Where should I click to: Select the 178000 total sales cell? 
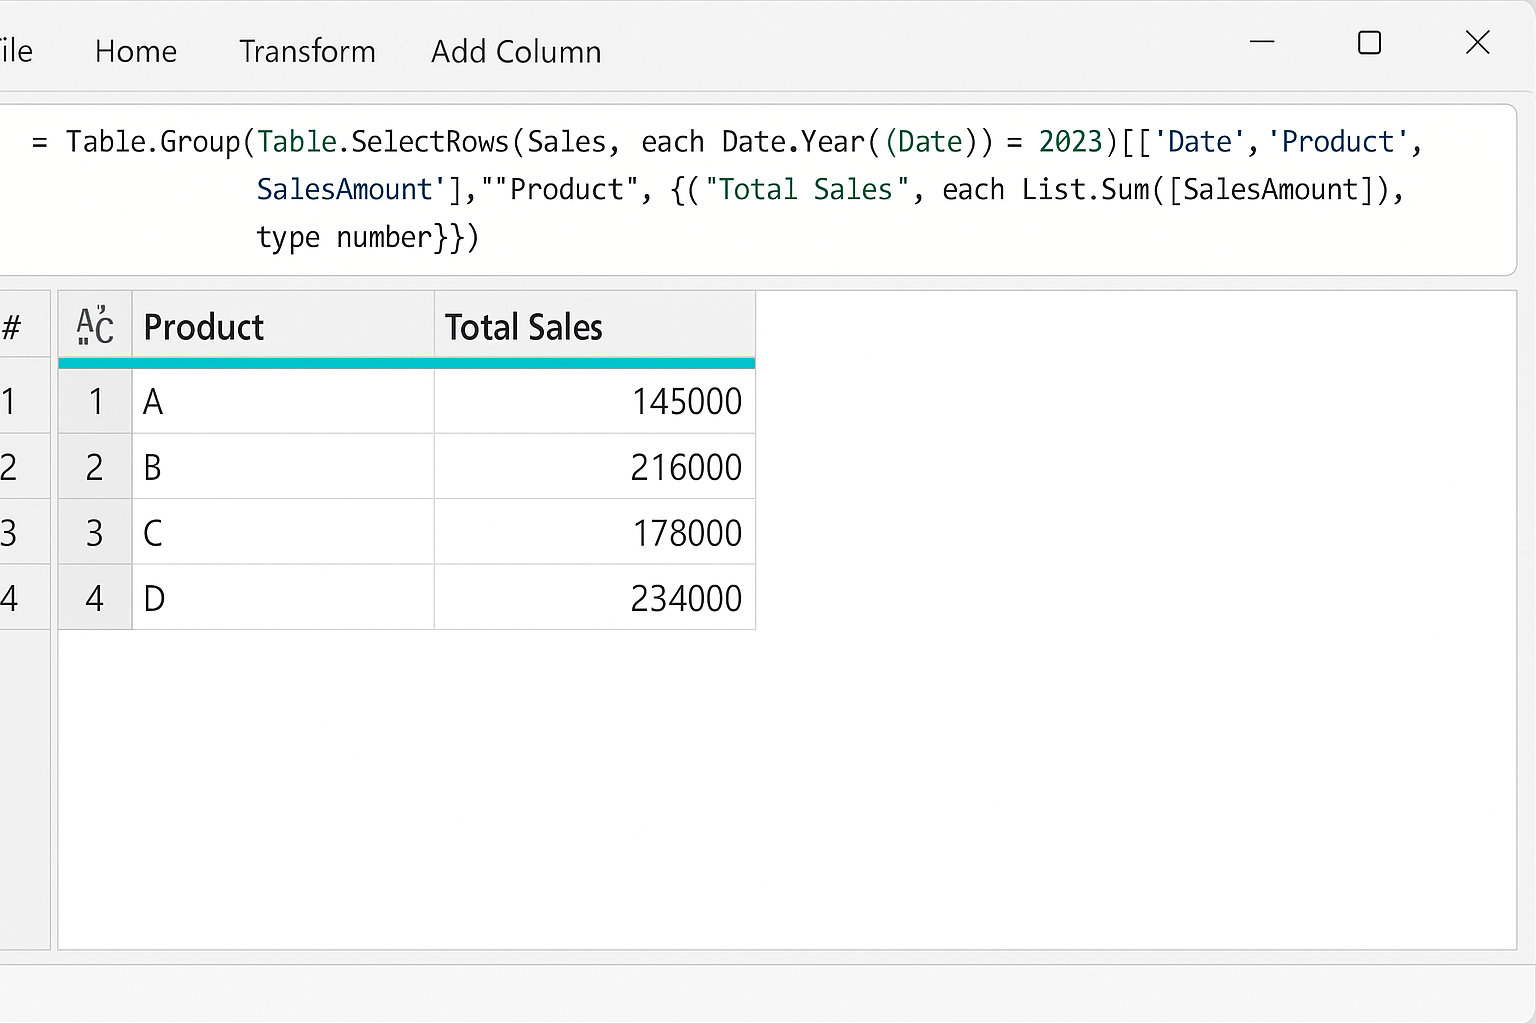[595, 532]
